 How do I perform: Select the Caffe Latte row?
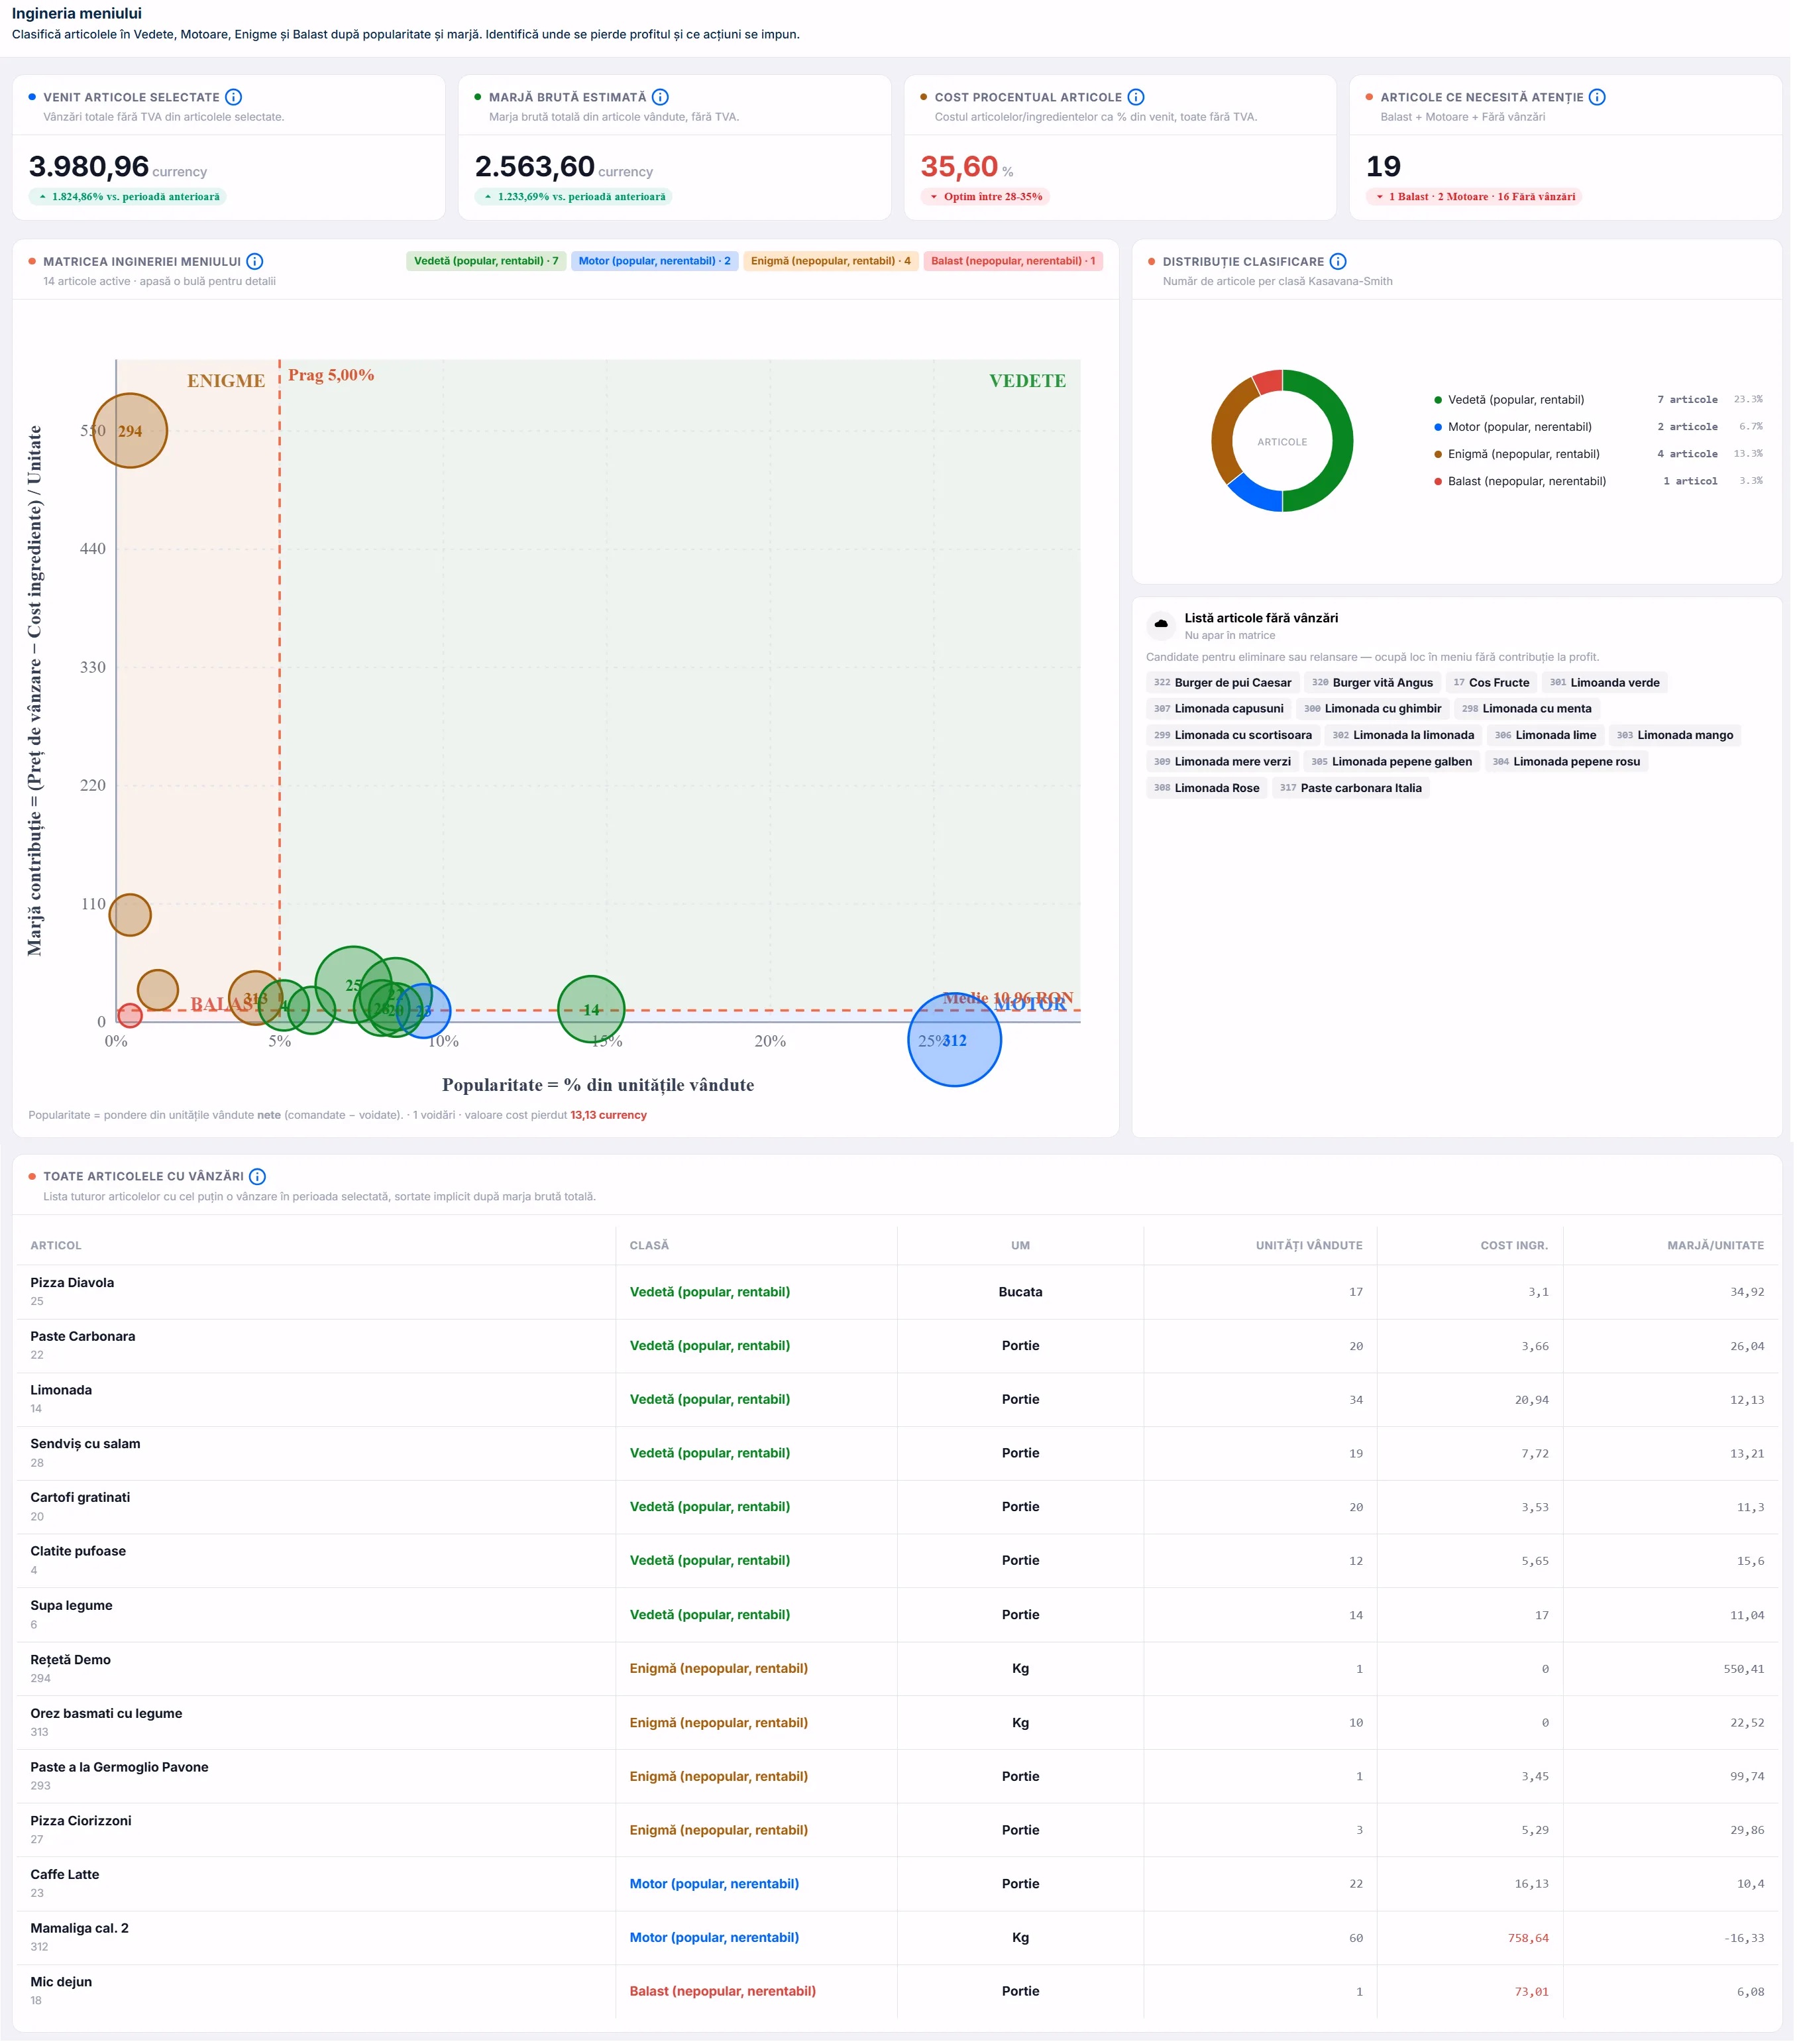click(x=897, y=1884)
